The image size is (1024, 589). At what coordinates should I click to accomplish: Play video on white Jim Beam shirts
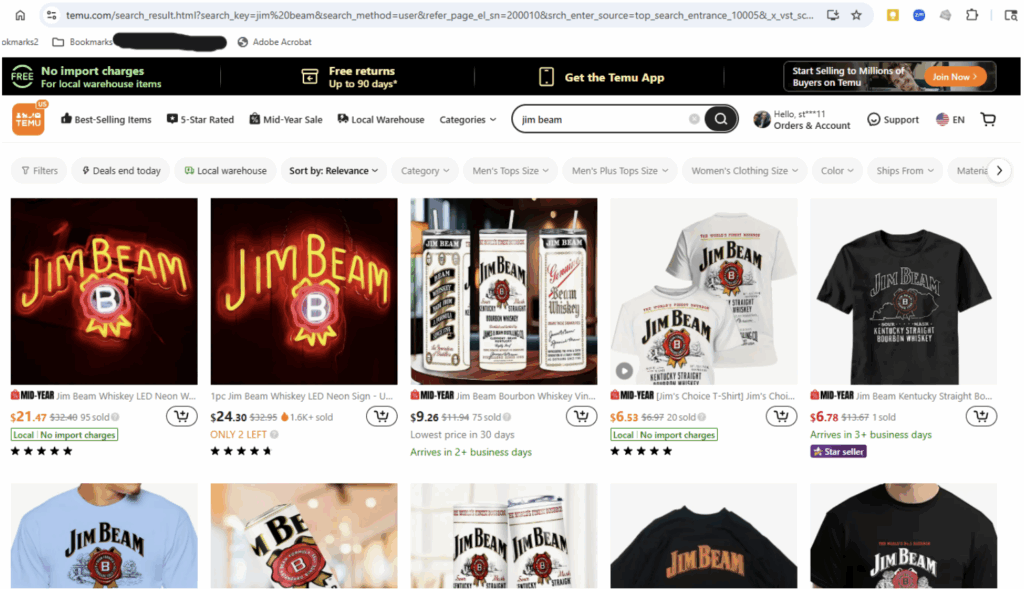[624, 371]
